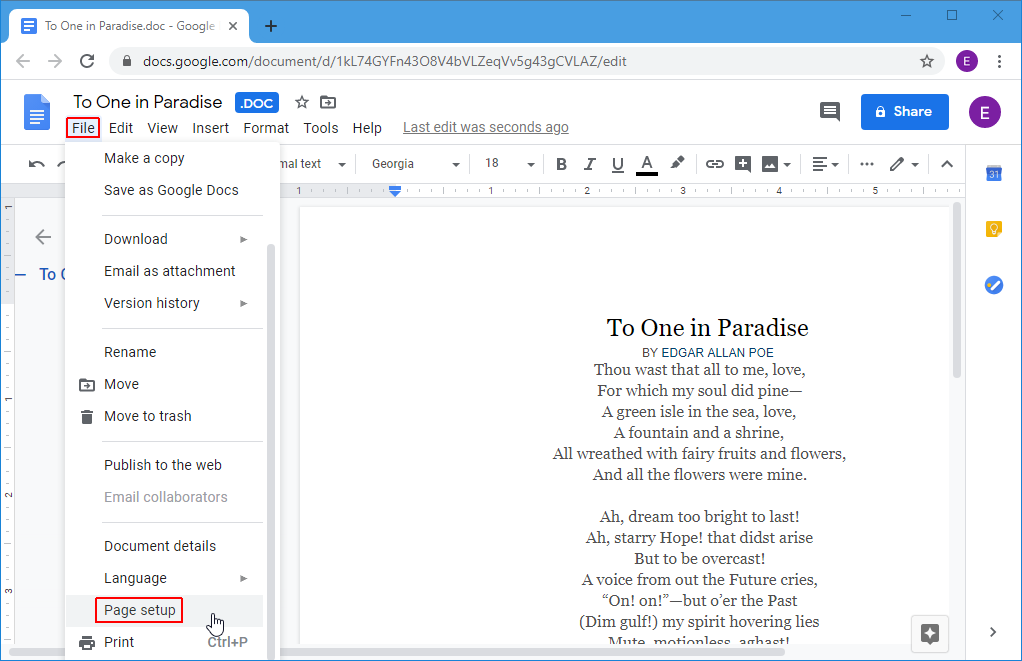The width and height of the screenshot is (1022, 661).
Task: Expand the Download submenu
Action: coord(136,239)
